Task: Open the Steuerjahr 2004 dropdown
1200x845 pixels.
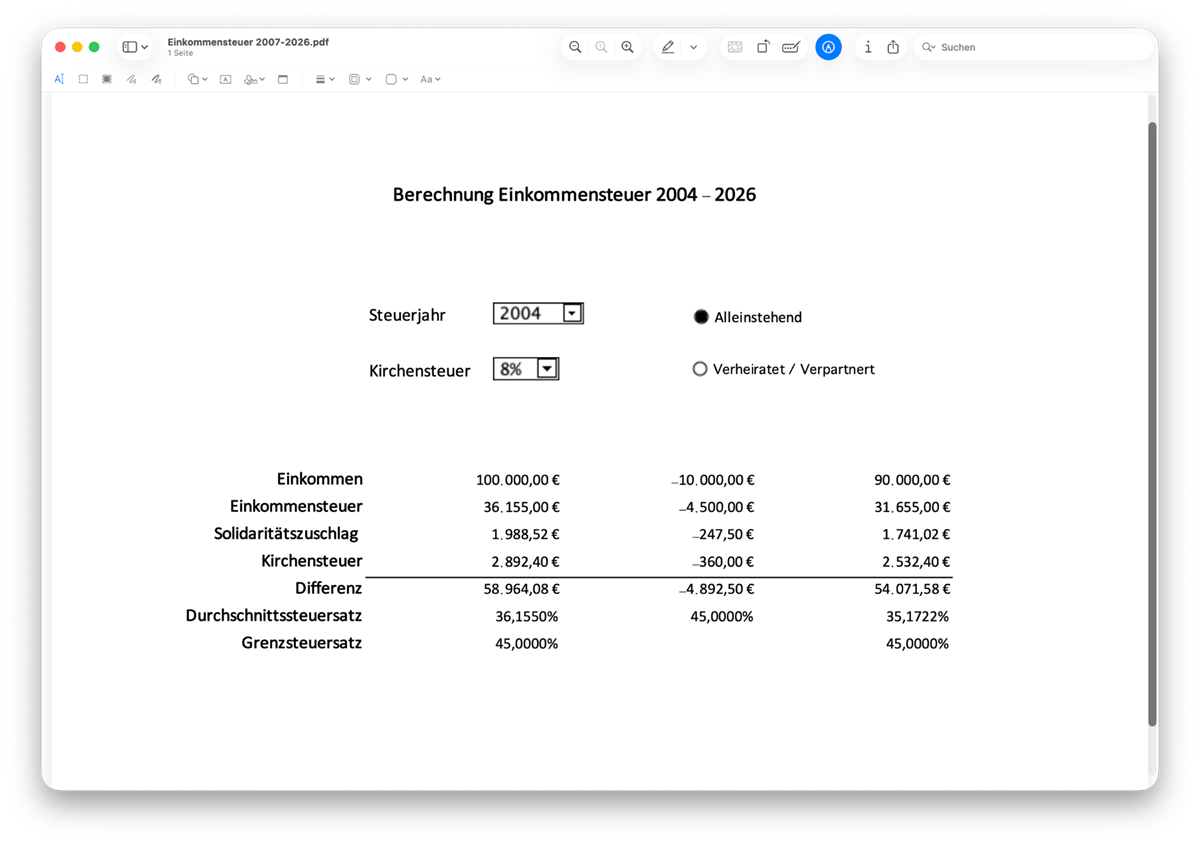Action: (571, 314)
